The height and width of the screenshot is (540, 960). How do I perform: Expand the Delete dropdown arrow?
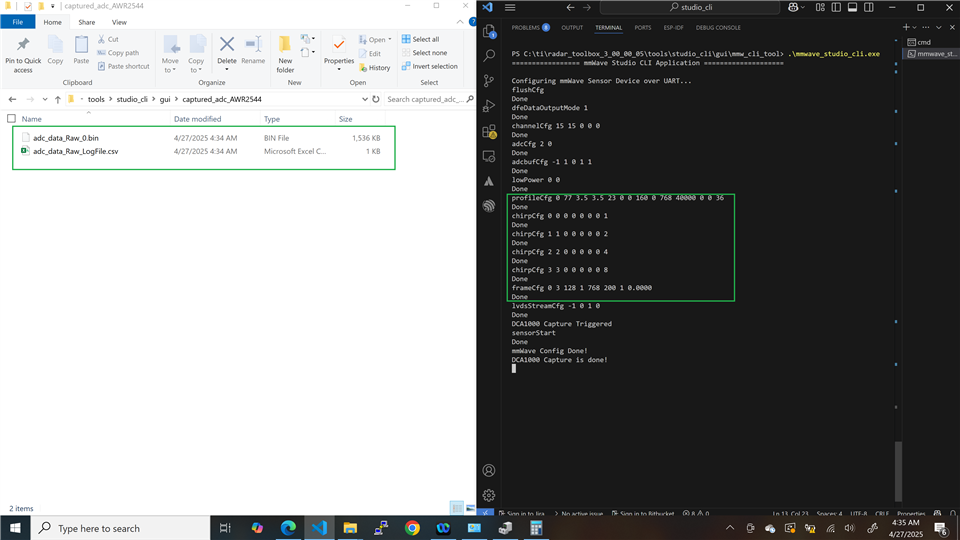(227, 69)
